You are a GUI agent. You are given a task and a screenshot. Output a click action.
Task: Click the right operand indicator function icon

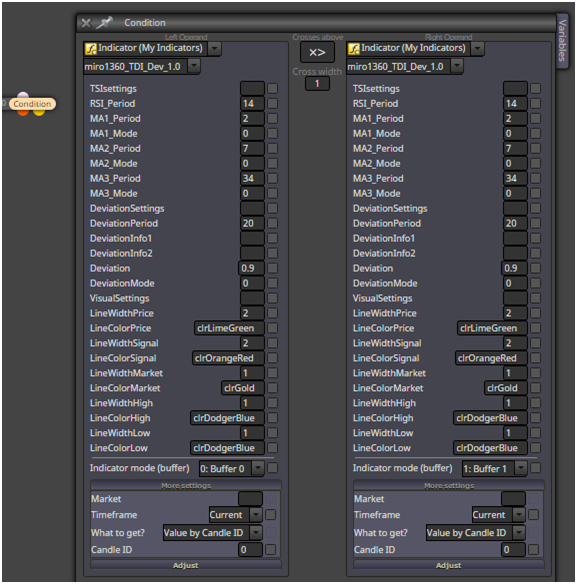coord(354,48)
